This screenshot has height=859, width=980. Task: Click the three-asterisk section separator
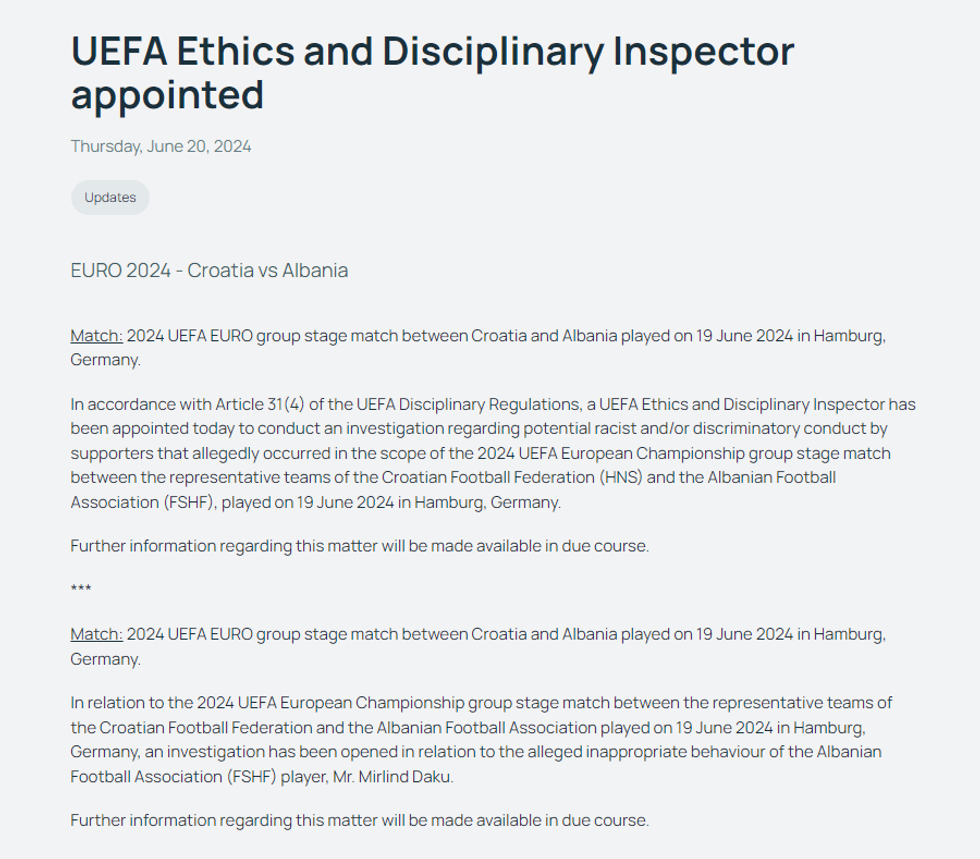point(81,590)
